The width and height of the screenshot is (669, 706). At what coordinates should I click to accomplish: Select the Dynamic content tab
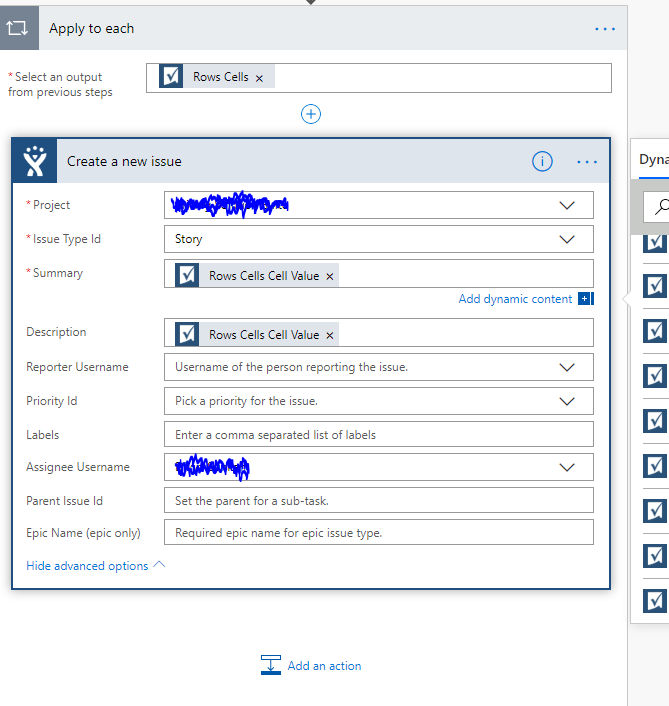click(654, 160)
